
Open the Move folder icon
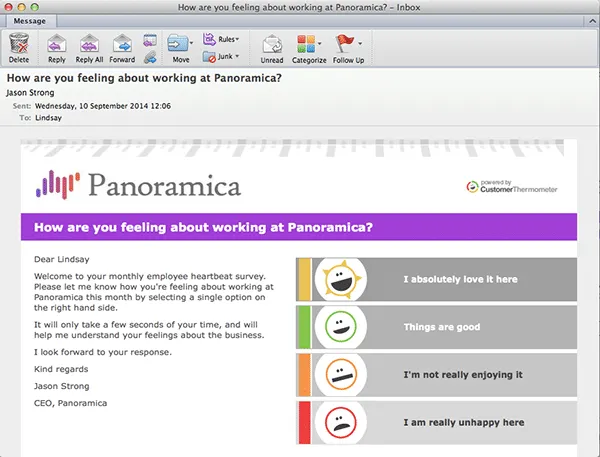(x=178, y=43)
